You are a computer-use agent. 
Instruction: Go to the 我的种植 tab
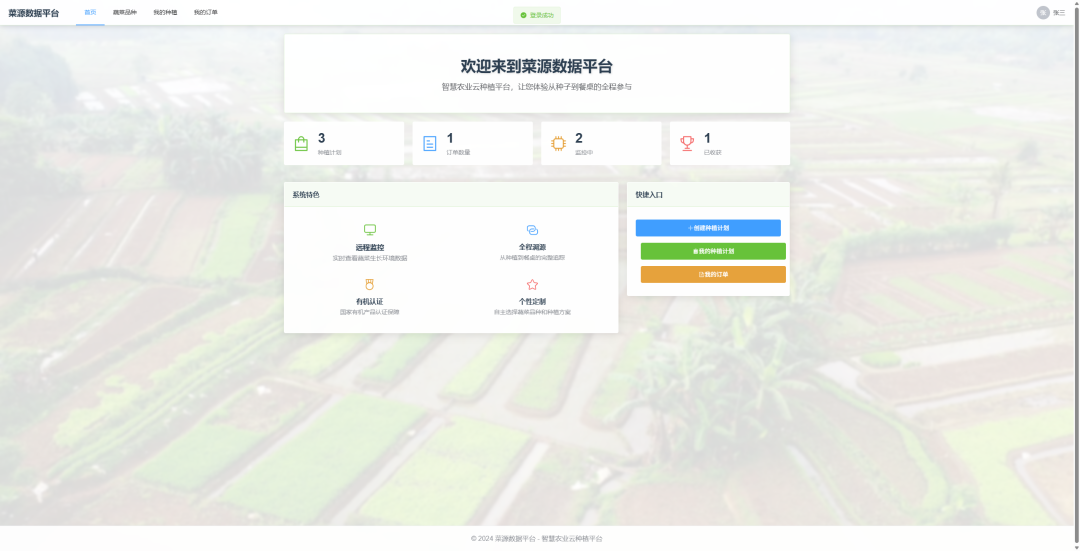165,12
